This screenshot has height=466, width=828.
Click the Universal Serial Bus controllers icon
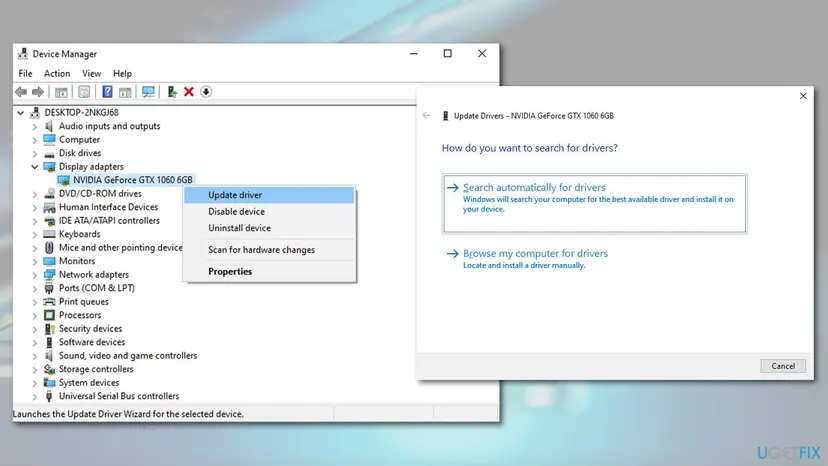49,396
